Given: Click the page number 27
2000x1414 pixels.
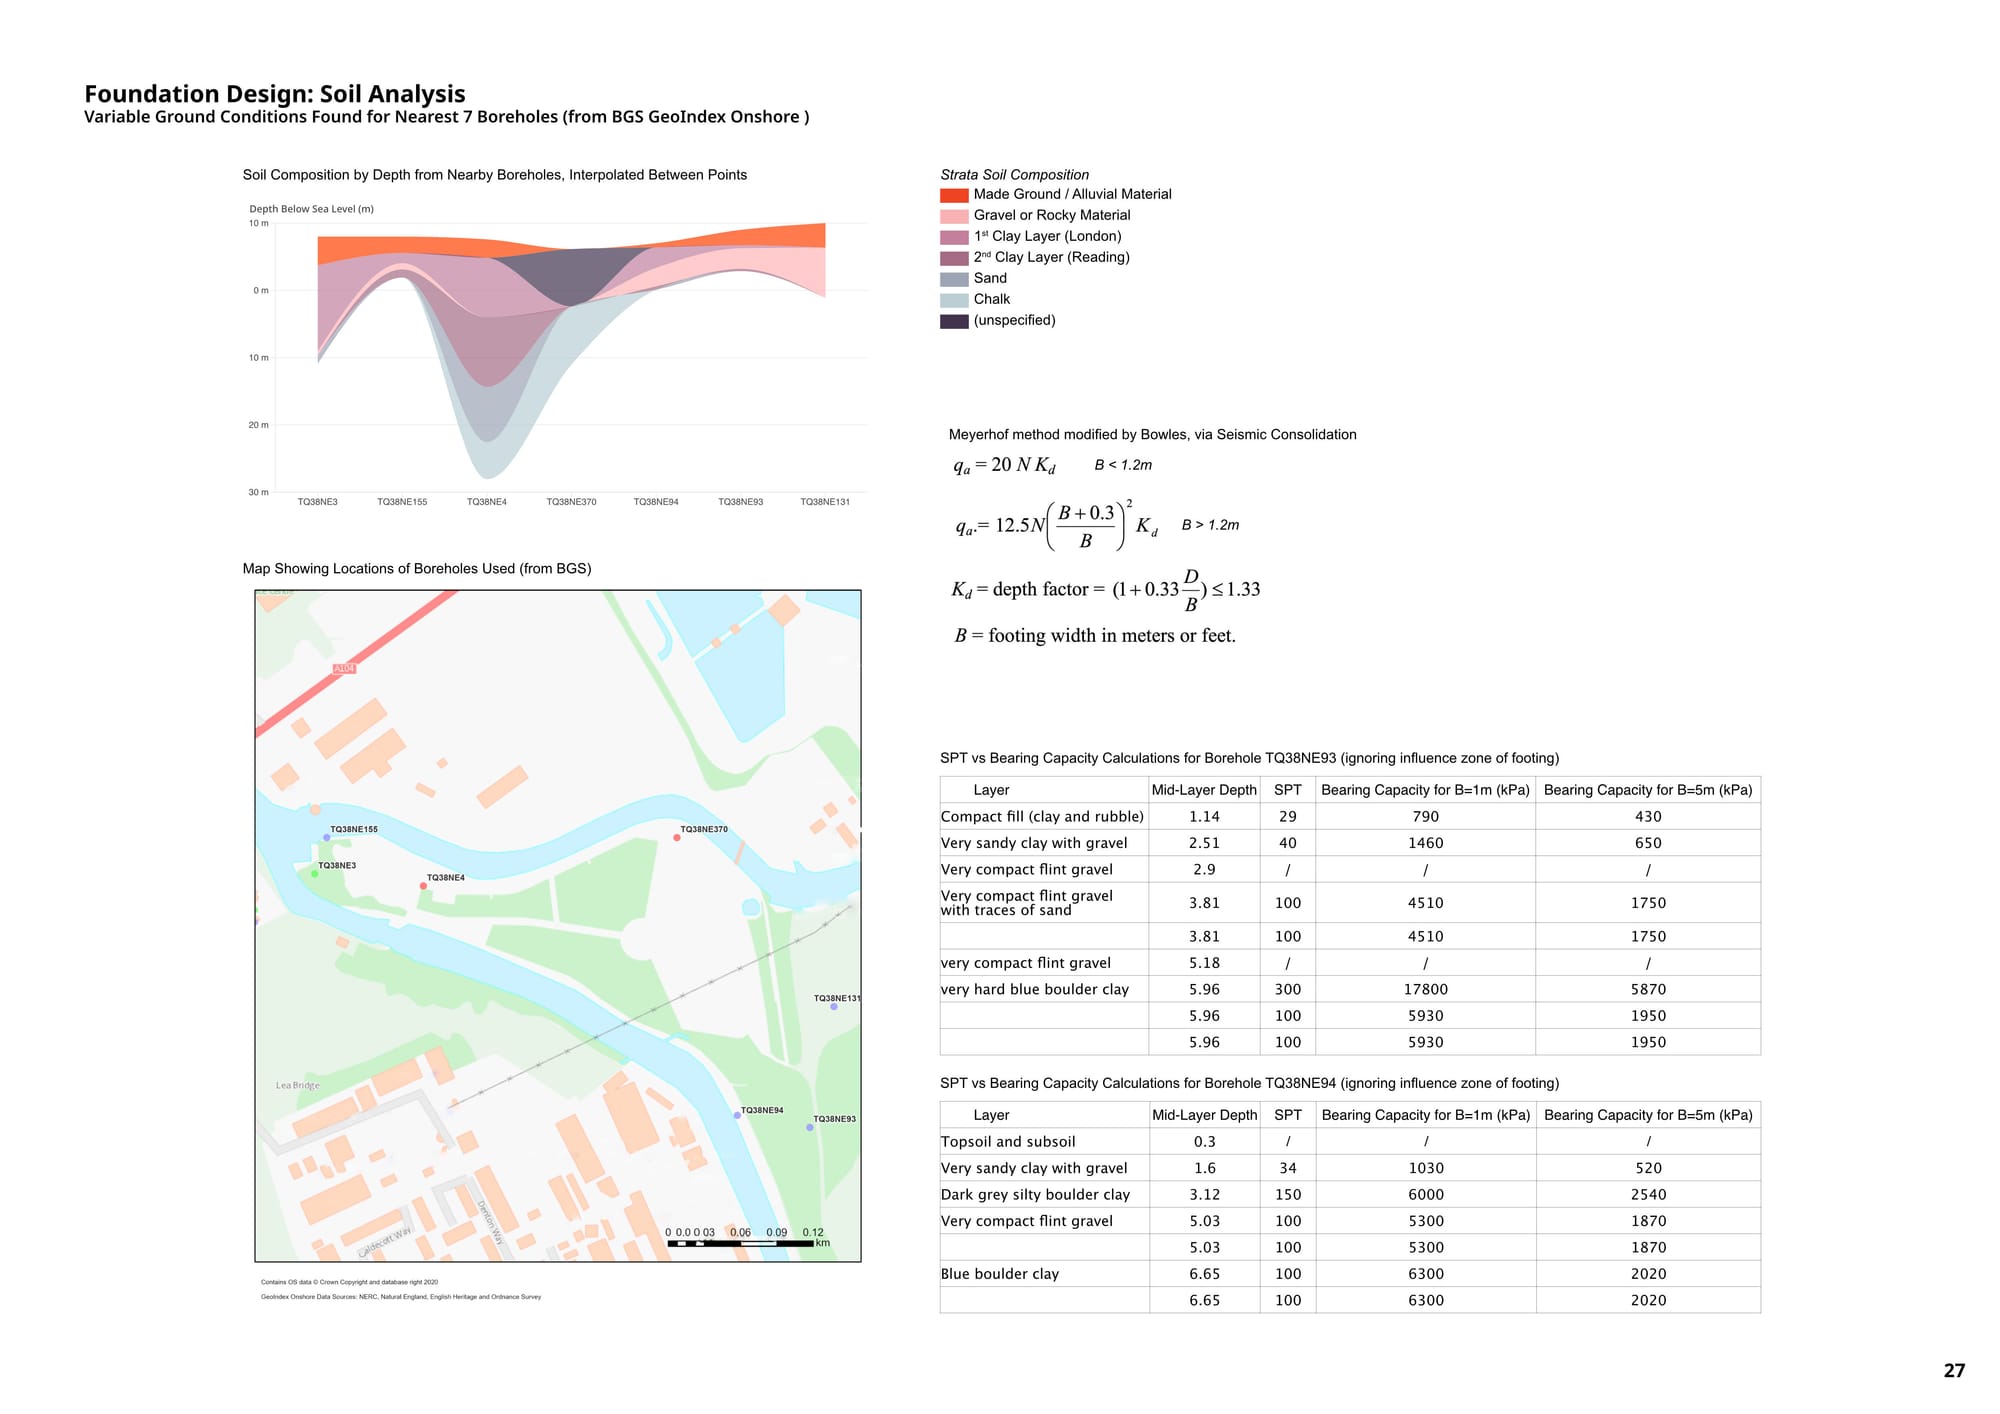Looking at the screenshot, I should [x=1954, y=1371].
